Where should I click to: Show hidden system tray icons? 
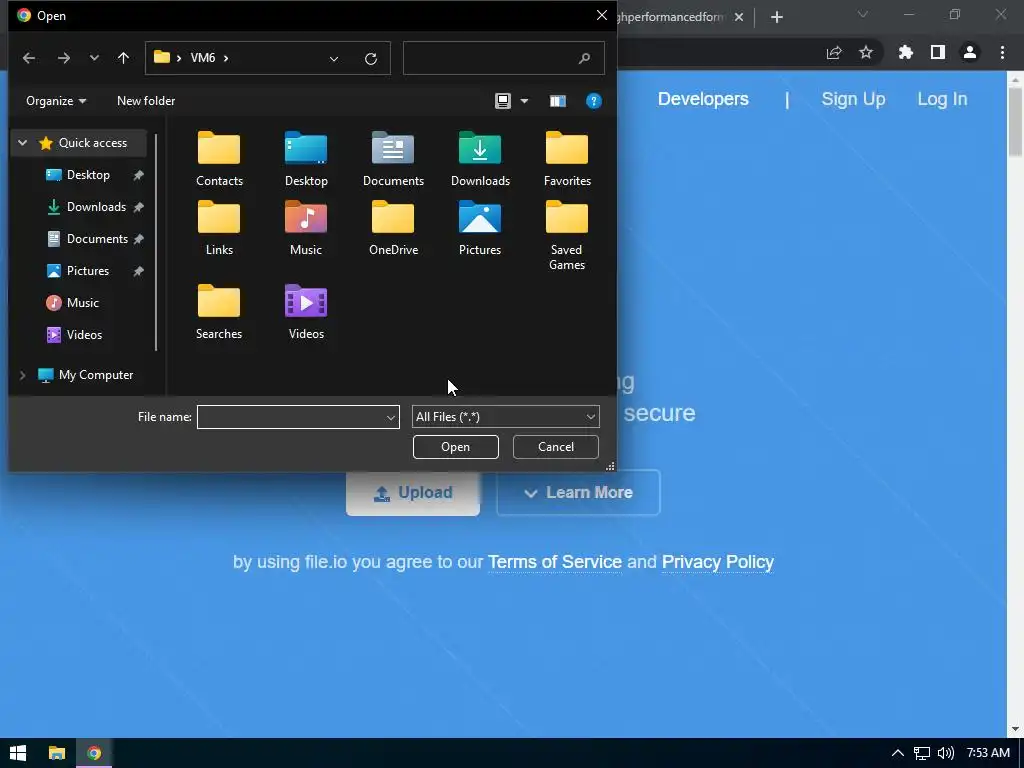click(x=898, y=753)
